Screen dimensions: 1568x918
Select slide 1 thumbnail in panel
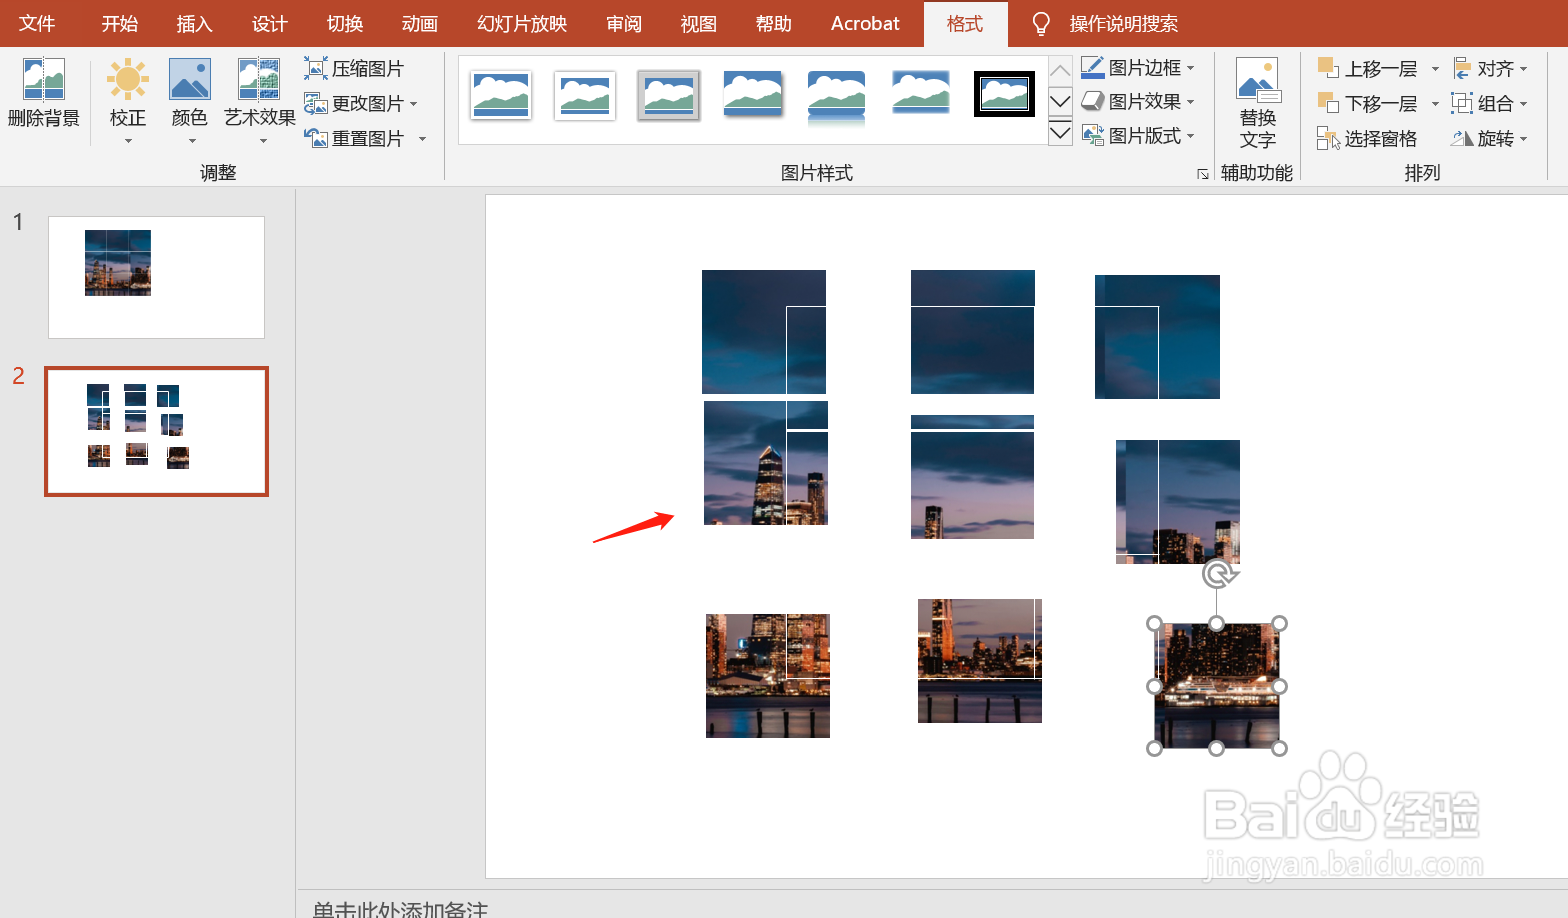pyautogui.click(x=156, y=277)
